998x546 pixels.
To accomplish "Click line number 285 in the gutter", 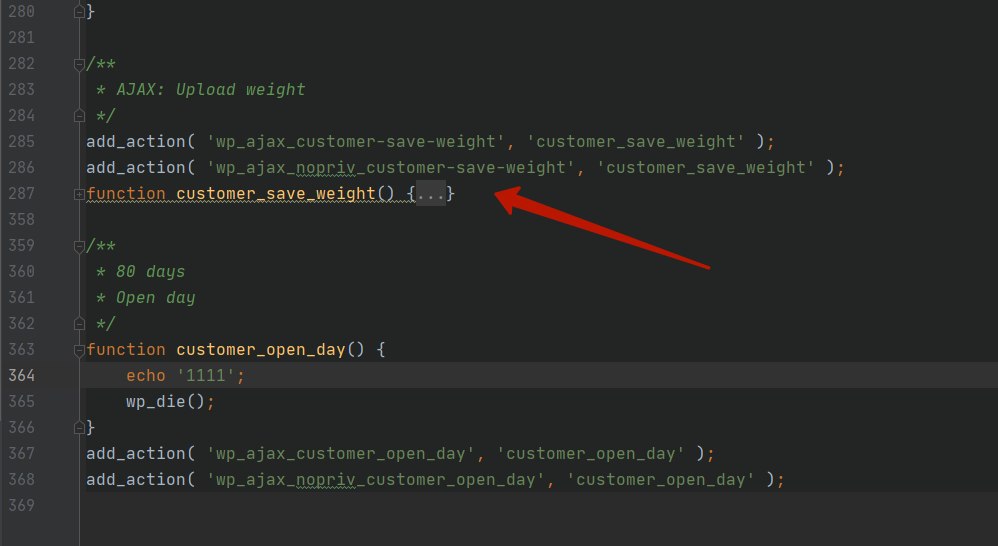I will pyautogui.click(x=22, y=141).
